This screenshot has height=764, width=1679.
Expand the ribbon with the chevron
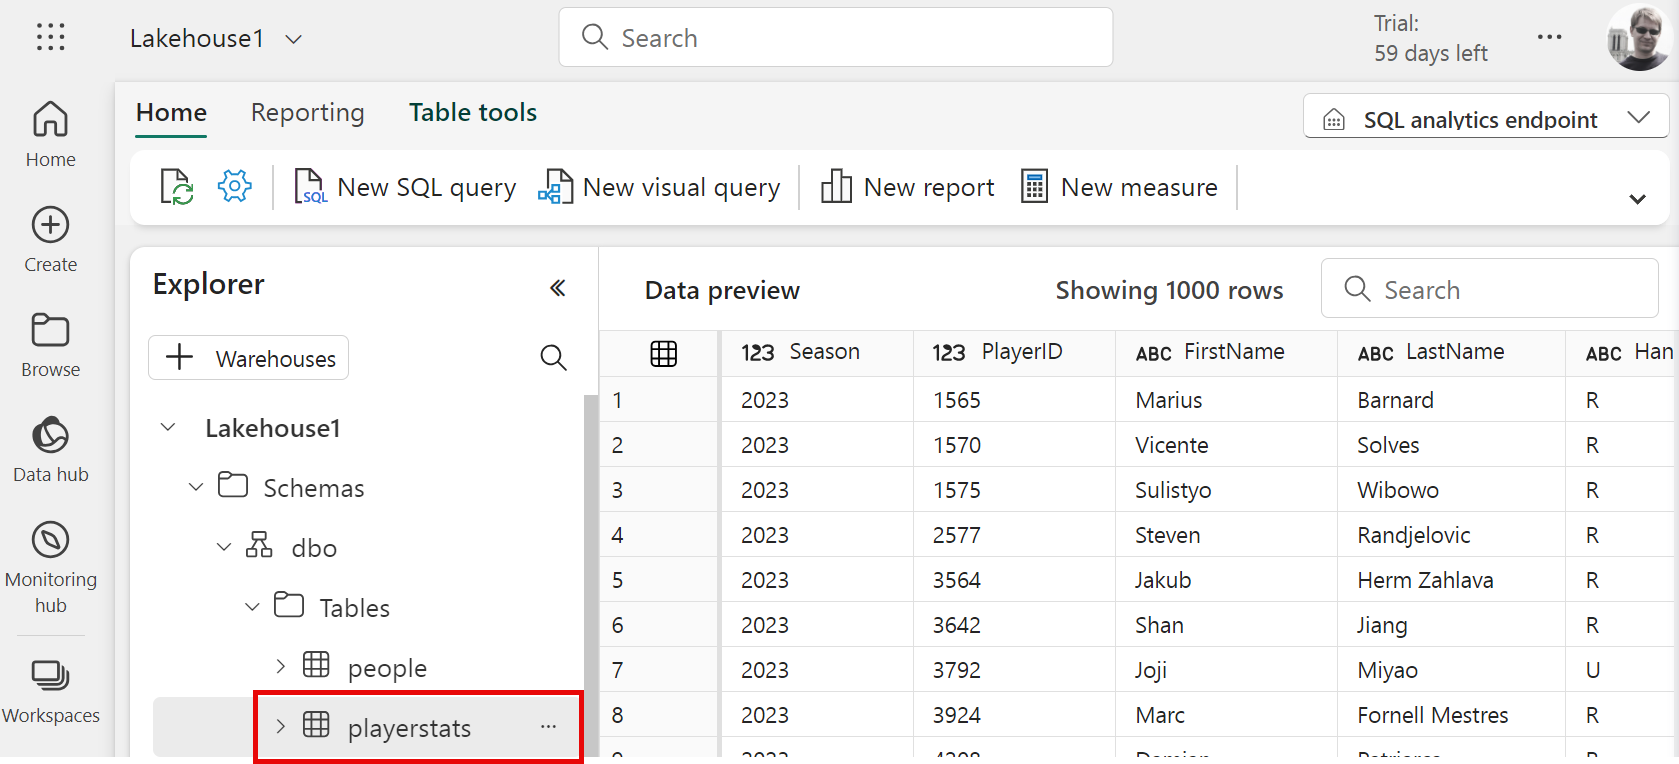[1637, 199]
